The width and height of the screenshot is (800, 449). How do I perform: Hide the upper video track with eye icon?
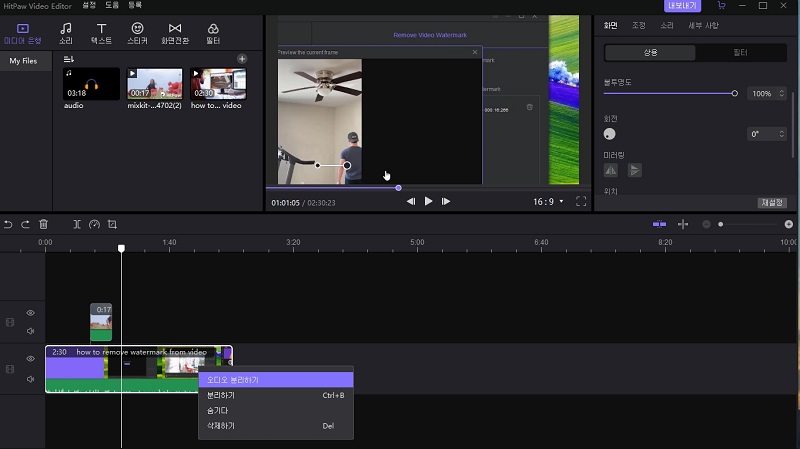coord(30,313)
